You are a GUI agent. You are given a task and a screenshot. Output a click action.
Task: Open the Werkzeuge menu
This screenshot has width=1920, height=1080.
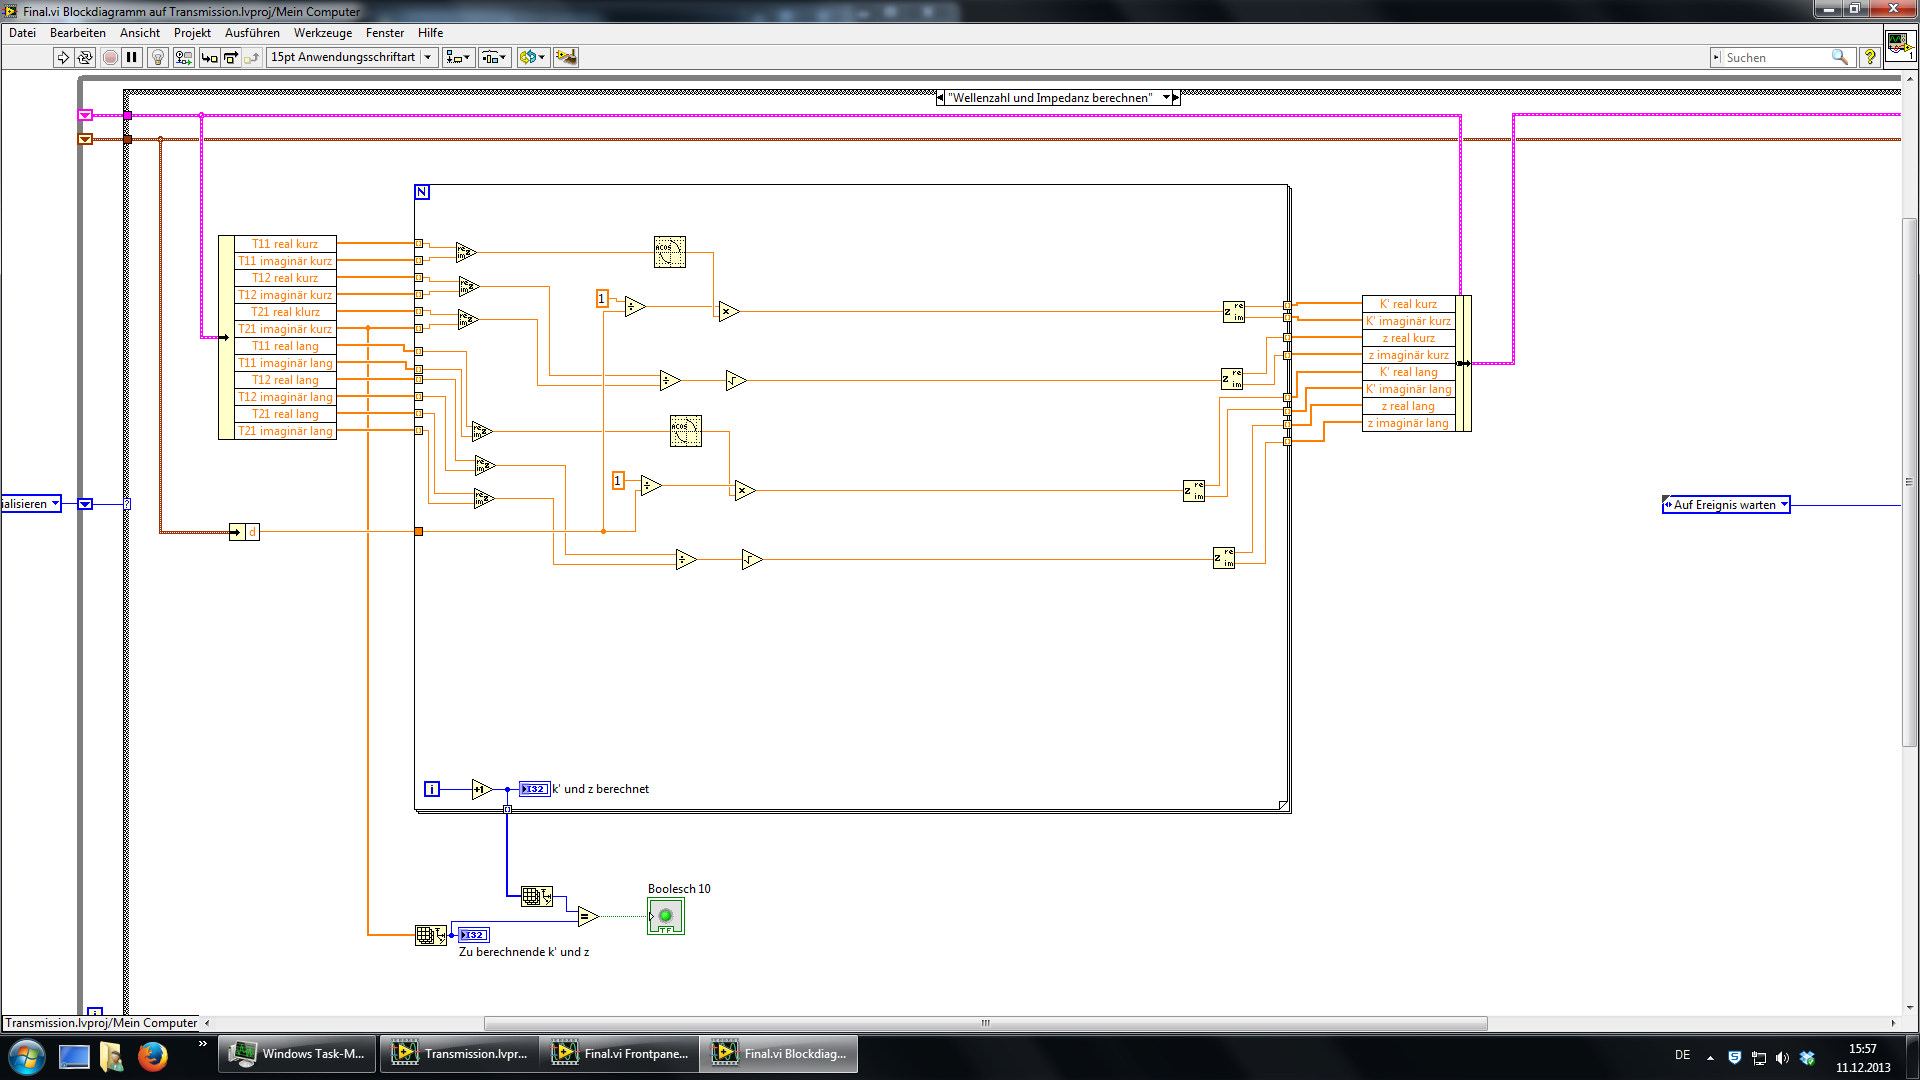322,33
